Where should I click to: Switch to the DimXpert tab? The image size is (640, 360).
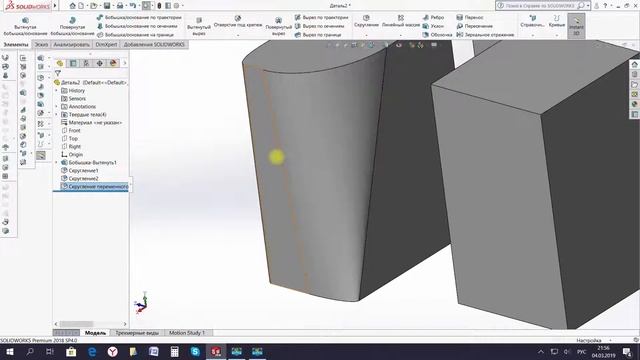(106, 44)
